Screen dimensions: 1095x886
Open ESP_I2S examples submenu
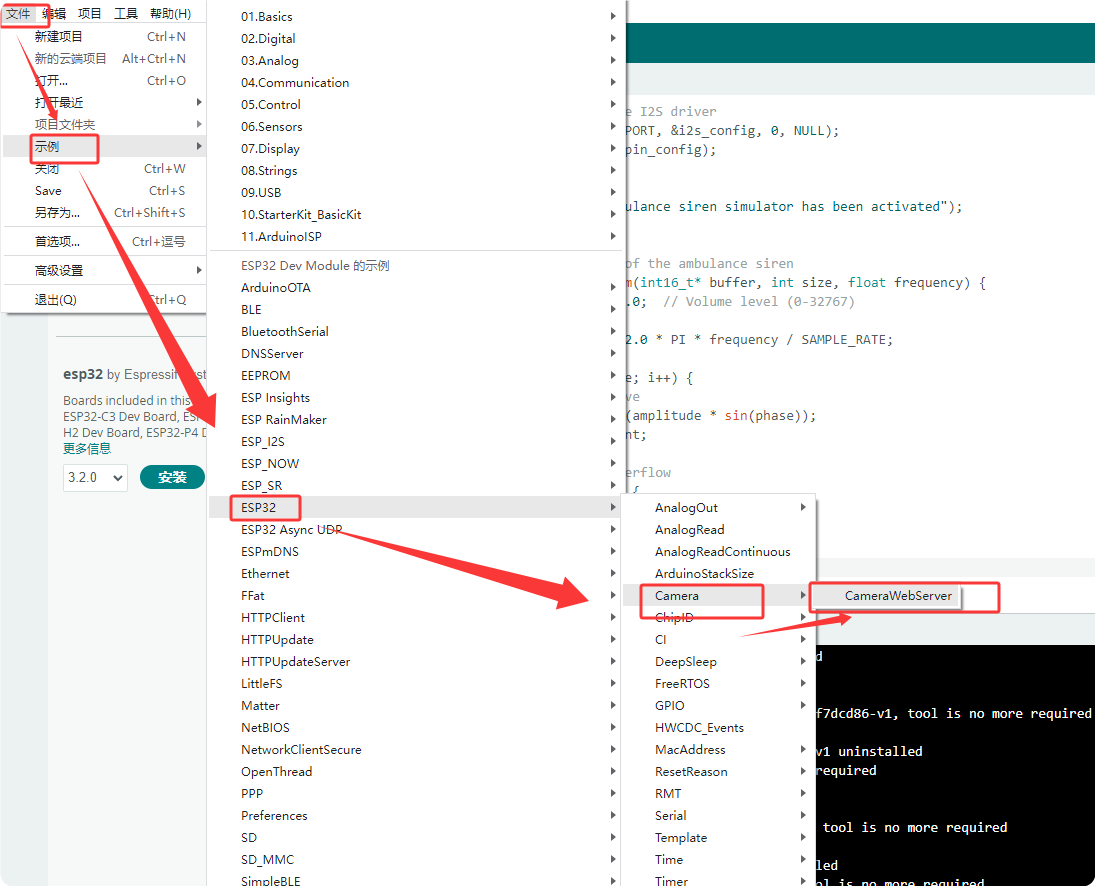tap(417, 441)
